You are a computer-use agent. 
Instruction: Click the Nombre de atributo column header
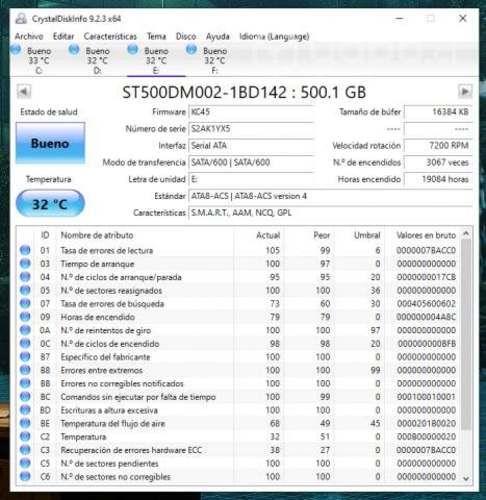97,235
